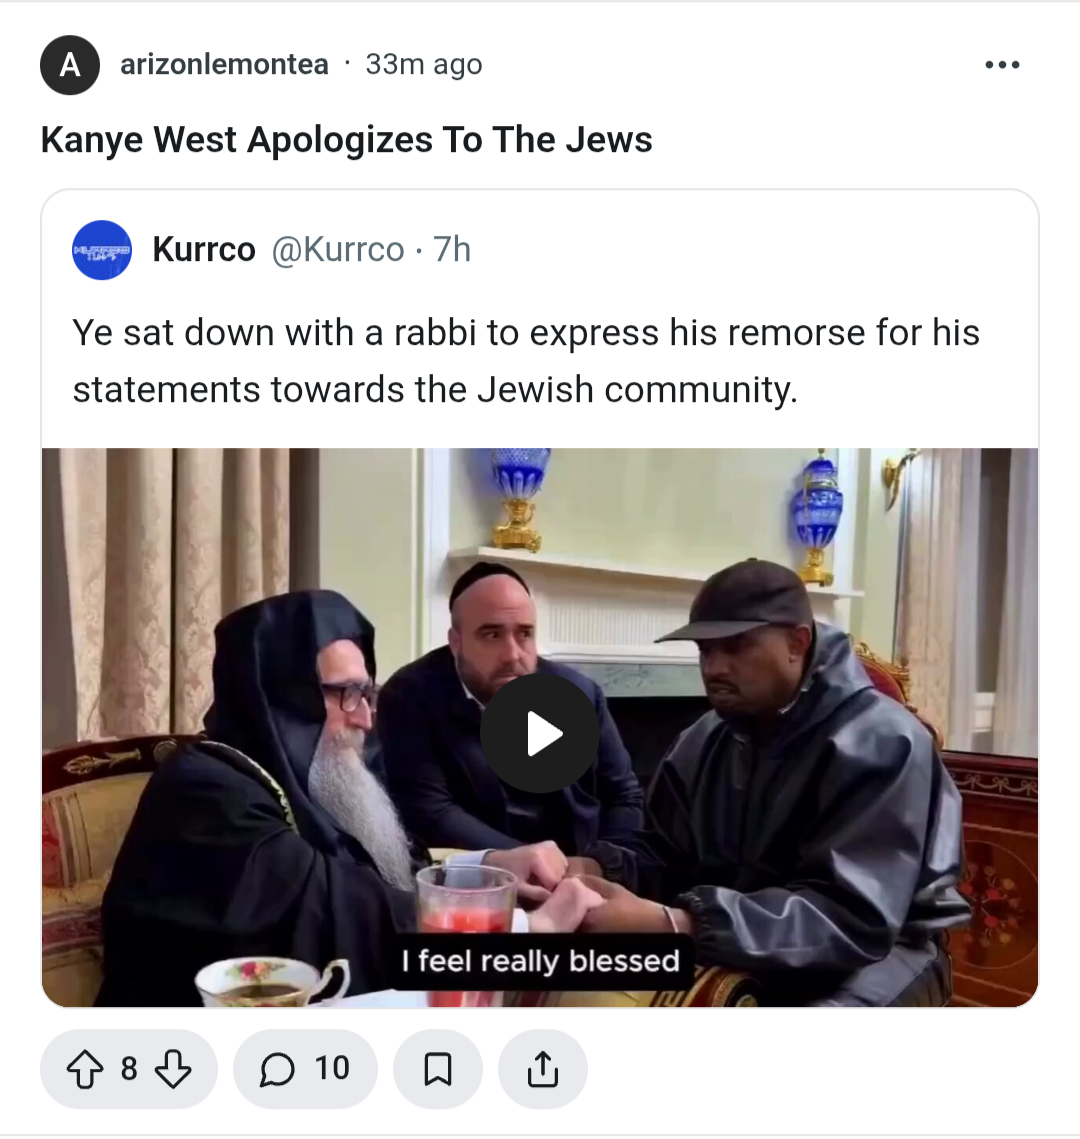The width and height of the screenshot is (1080, 1139).
Task: Click the 'I feel really blessed' video caption
Action: click(x=541, y=961)
